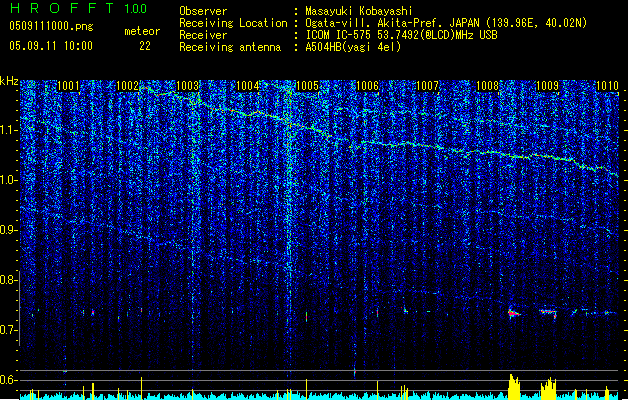The height and width of the screenshot is (400, 629).
Task: Click the 1009 time marker
Action: (547, 86)
